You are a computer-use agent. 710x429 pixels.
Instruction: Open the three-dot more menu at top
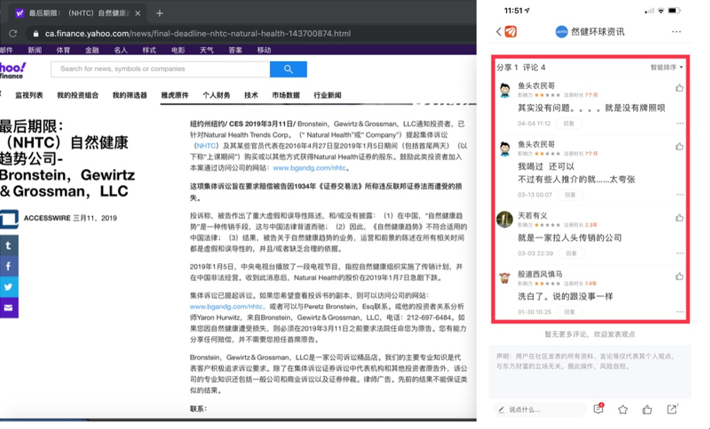click(676, 32)
